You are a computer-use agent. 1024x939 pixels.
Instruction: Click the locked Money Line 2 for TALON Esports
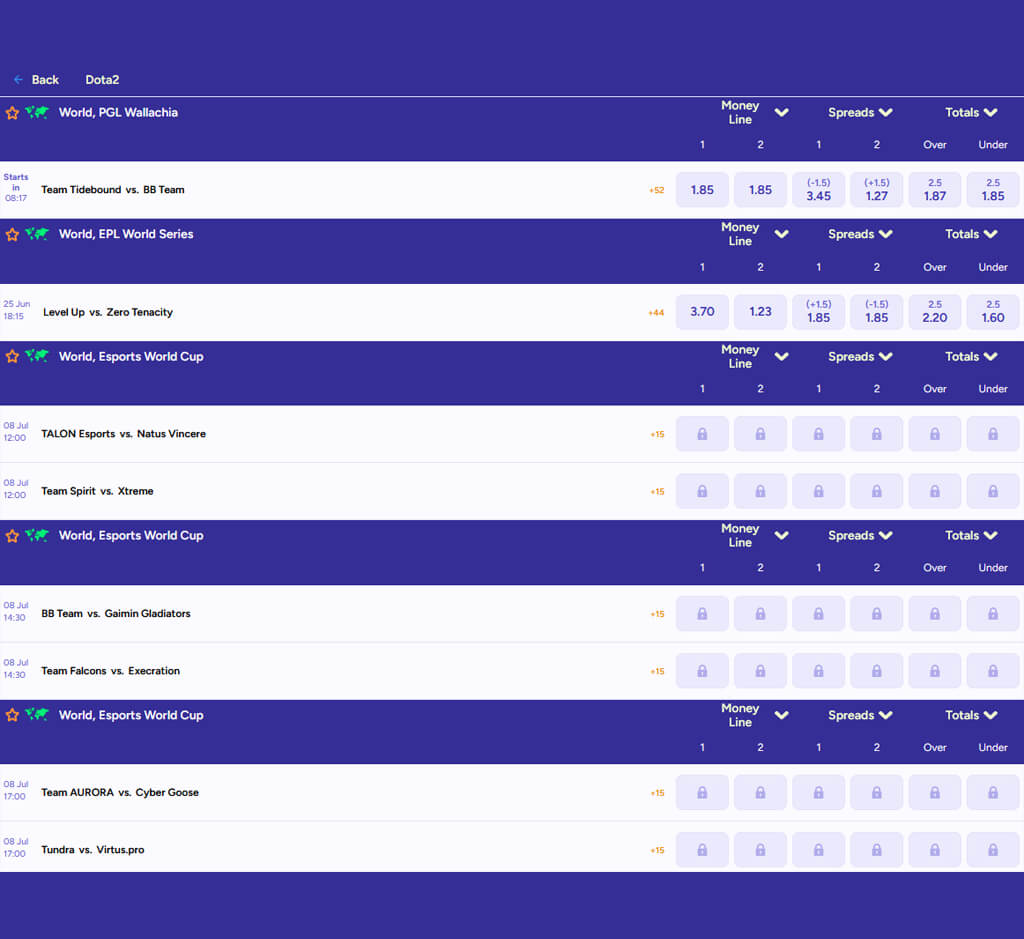click(760, 434)
